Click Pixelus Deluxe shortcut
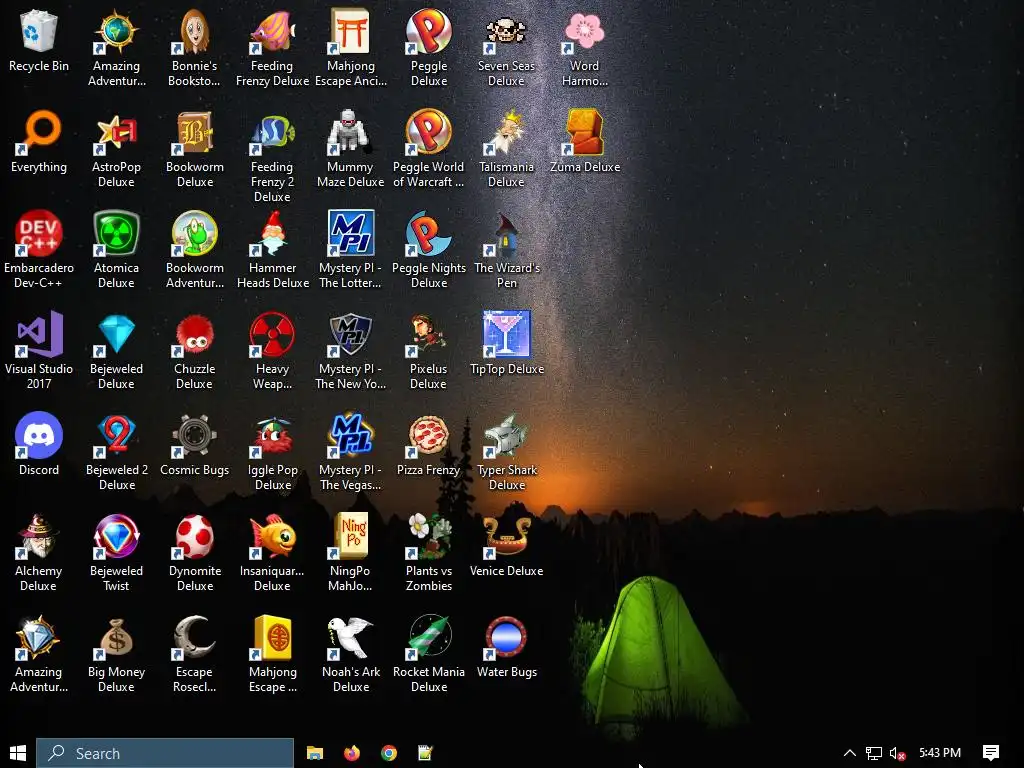This screenshot has height=768, width=1024. tap(428, 334)
